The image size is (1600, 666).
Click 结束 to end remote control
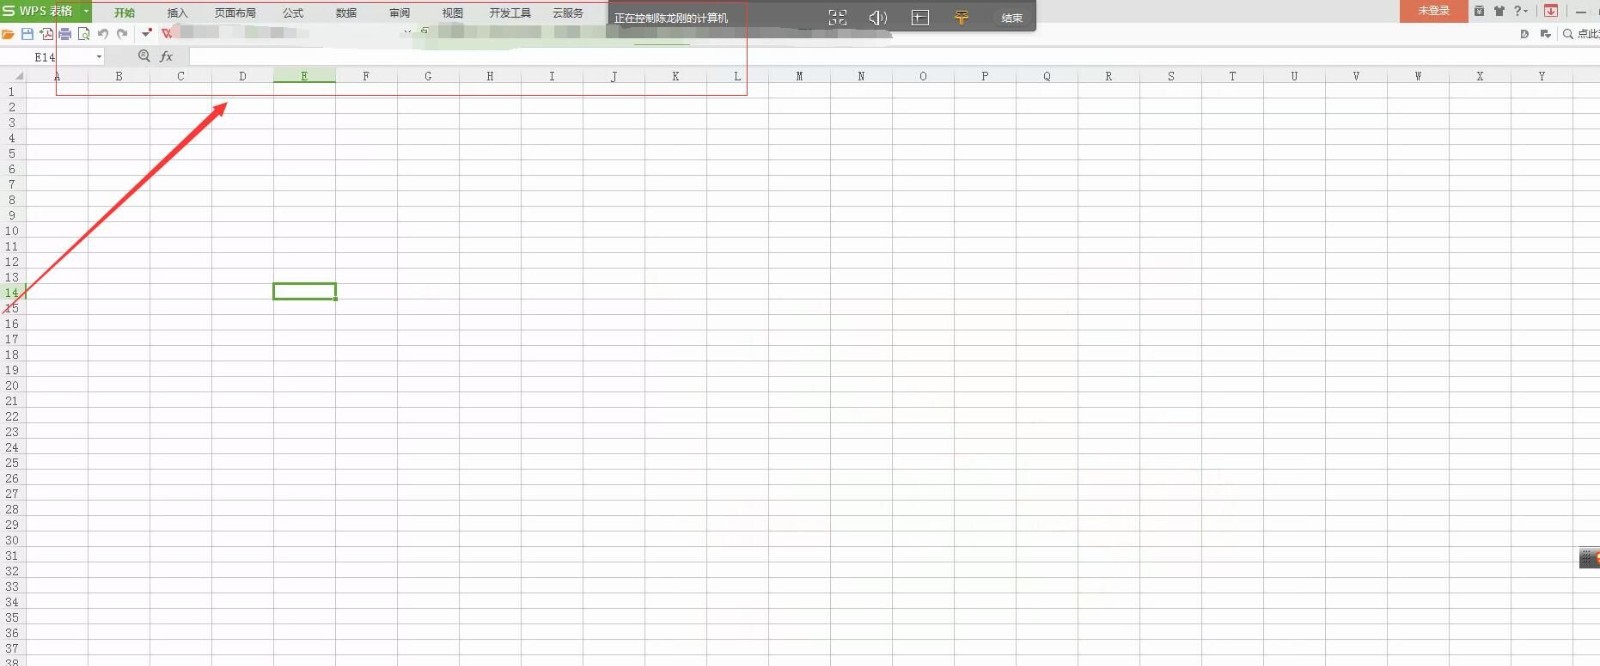click(1012, 18)
